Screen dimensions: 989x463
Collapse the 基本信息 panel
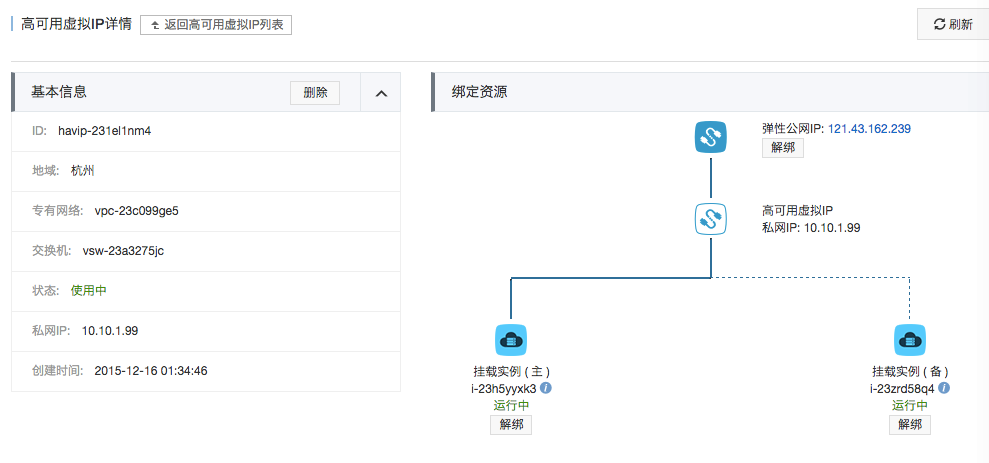click(381, 93)
